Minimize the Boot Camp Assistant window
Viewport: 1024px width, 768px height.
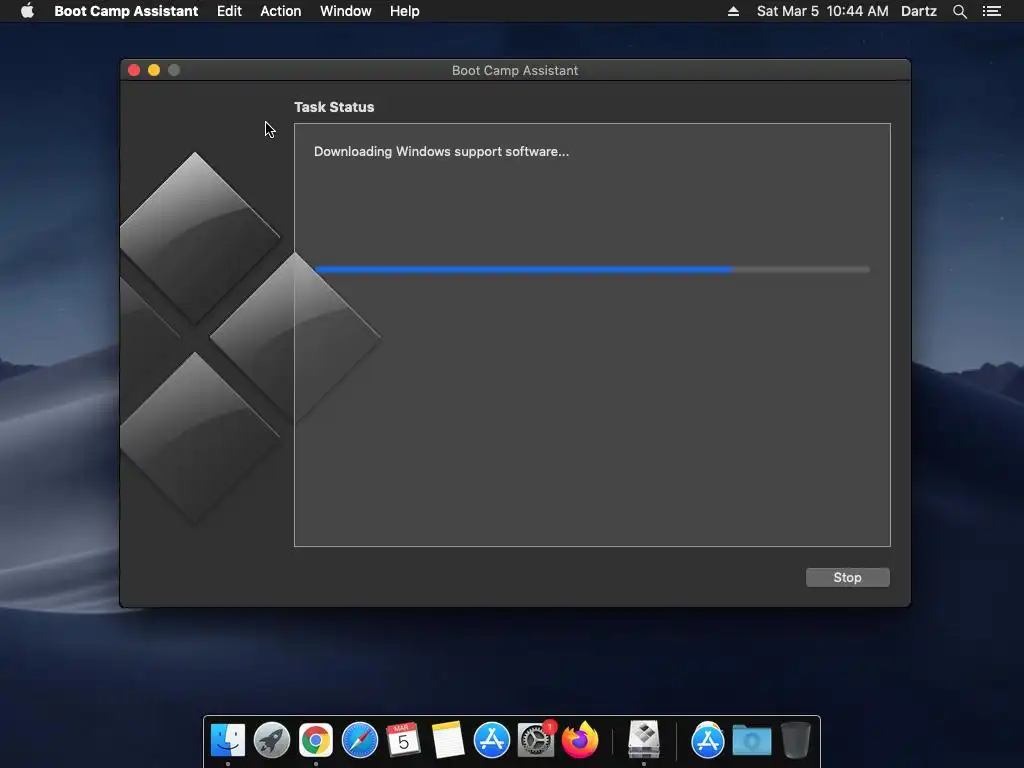pos(154,70)
